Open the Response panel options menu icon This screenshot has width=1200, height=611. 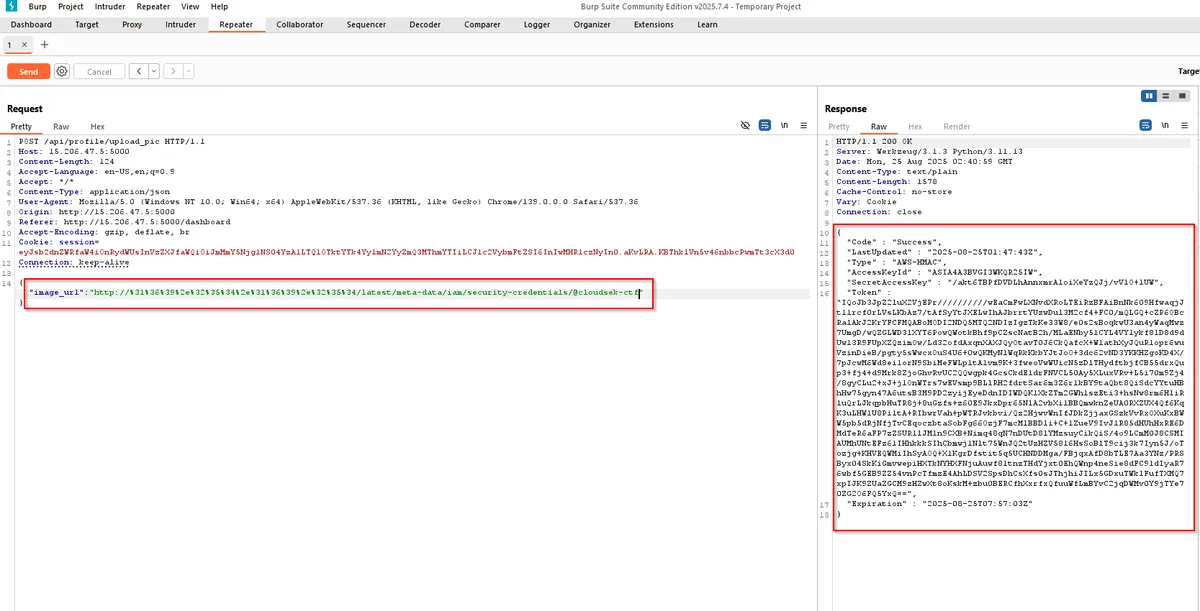[1185, 126]
